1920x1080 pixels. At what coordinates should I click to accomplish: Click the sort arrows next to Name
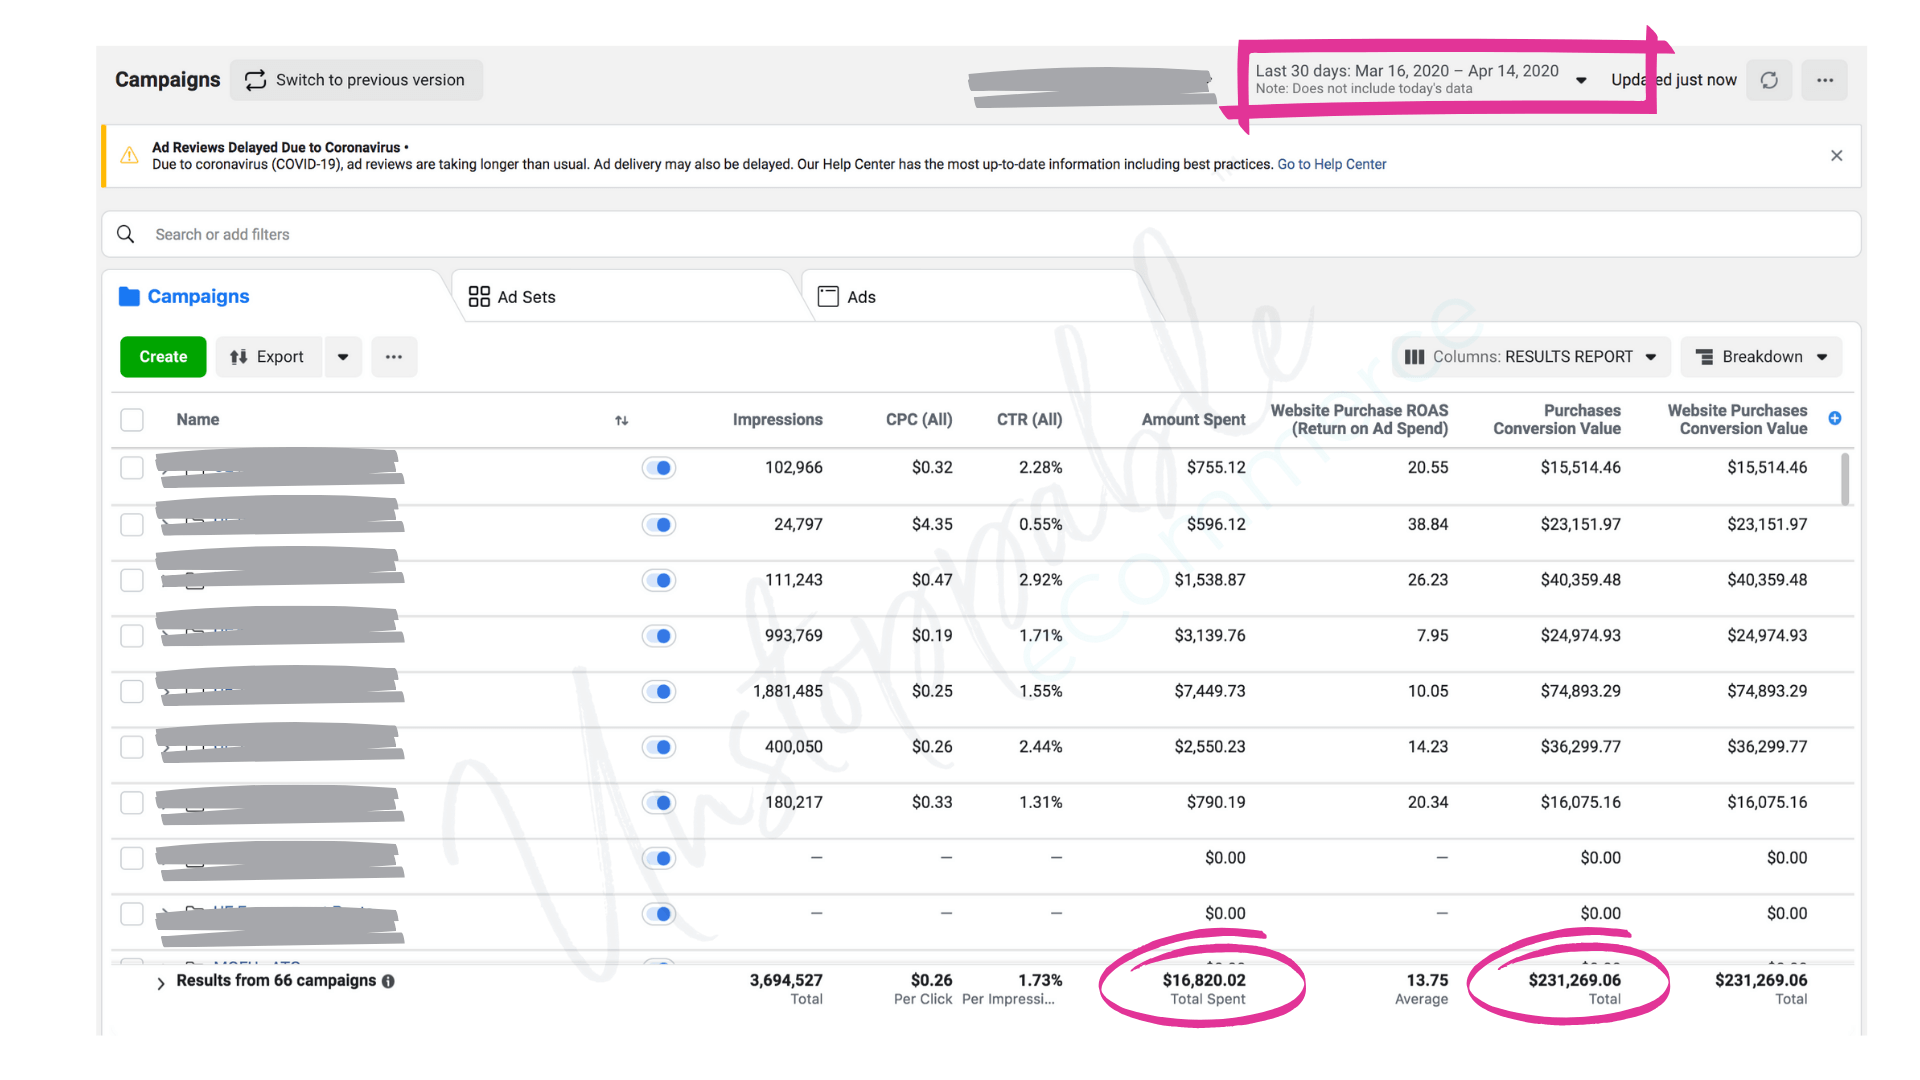pos(621,421)
